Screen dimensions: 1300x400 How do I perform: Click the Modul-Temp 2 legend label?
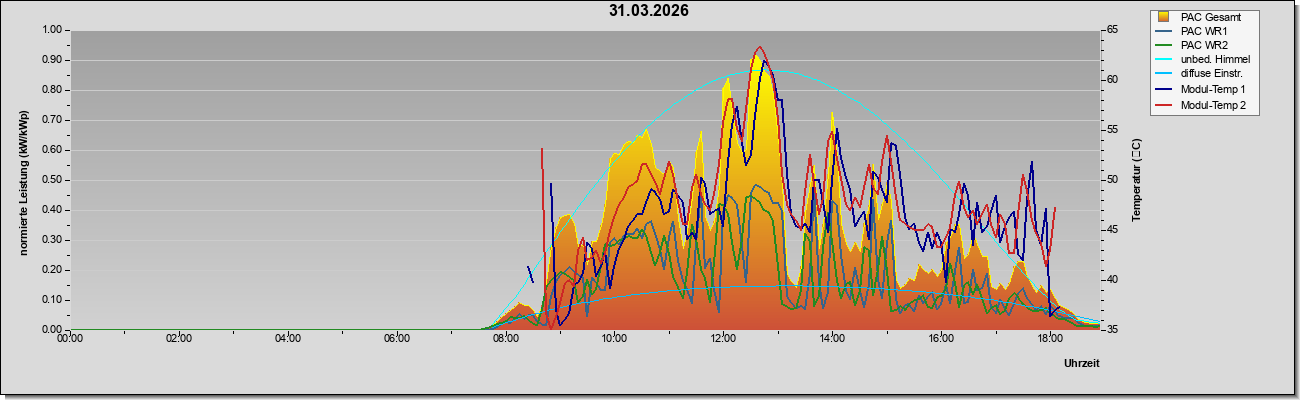(1214, 105)
